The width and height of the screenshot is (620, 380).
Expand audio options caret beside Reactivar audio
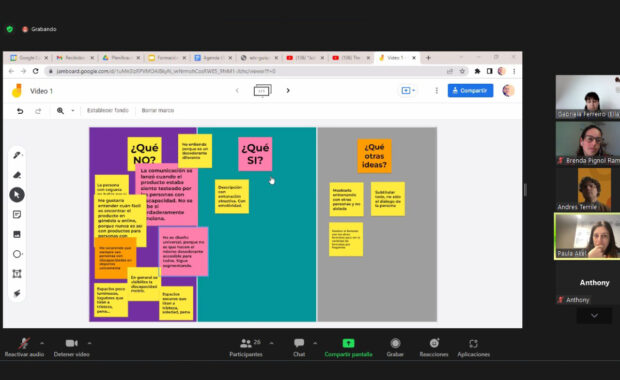(42, 343)
